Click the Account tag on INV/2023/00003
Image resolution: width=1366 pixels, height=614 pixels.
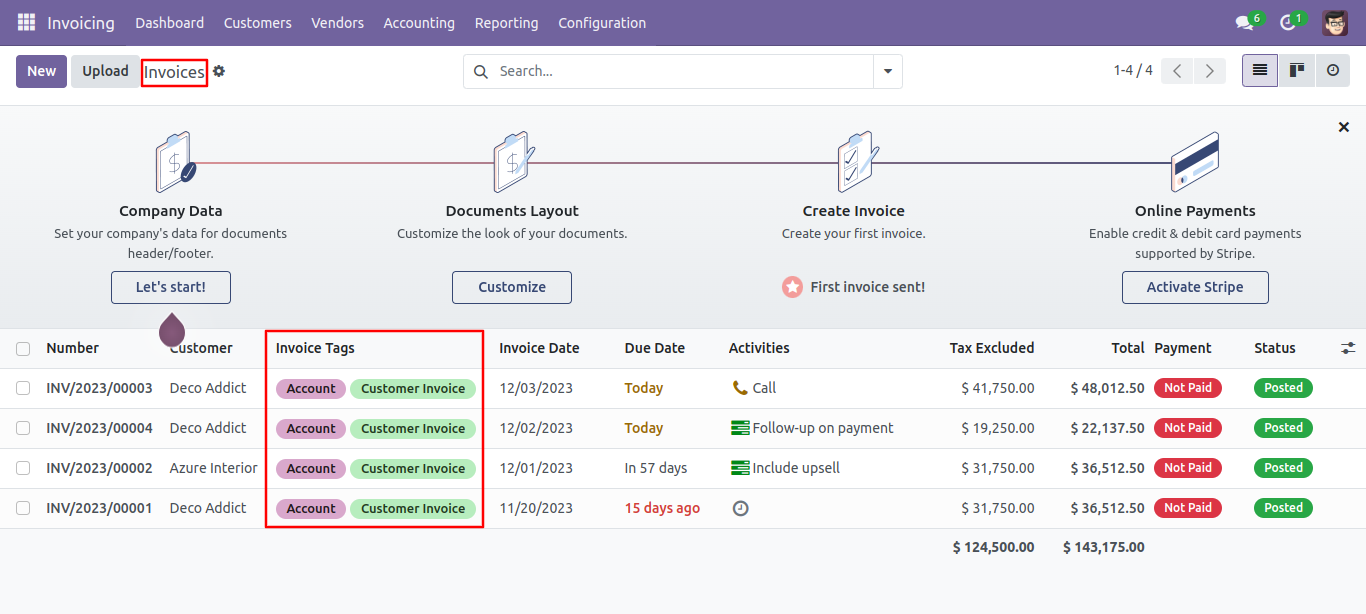(x=311, y=388)
